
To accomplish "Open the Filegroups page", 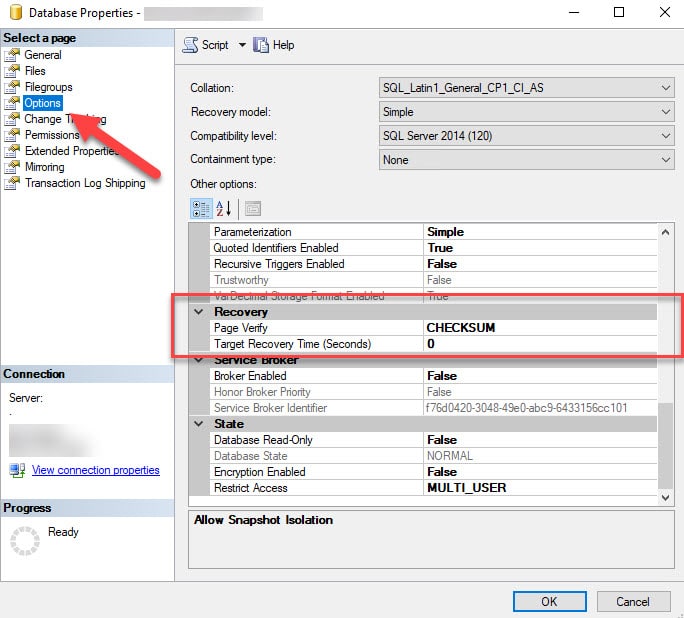I will coord(48,87).
